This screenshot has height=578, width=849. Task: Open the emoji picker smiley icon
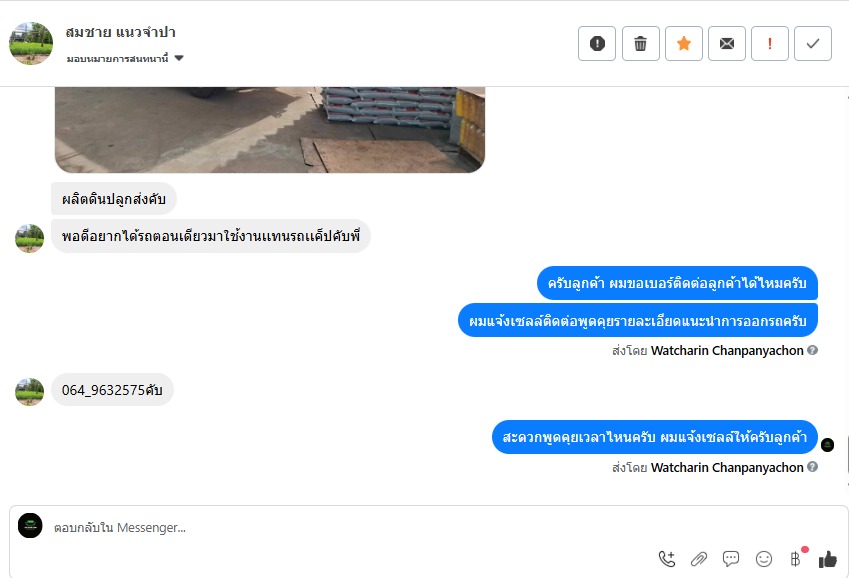point(763,558)
